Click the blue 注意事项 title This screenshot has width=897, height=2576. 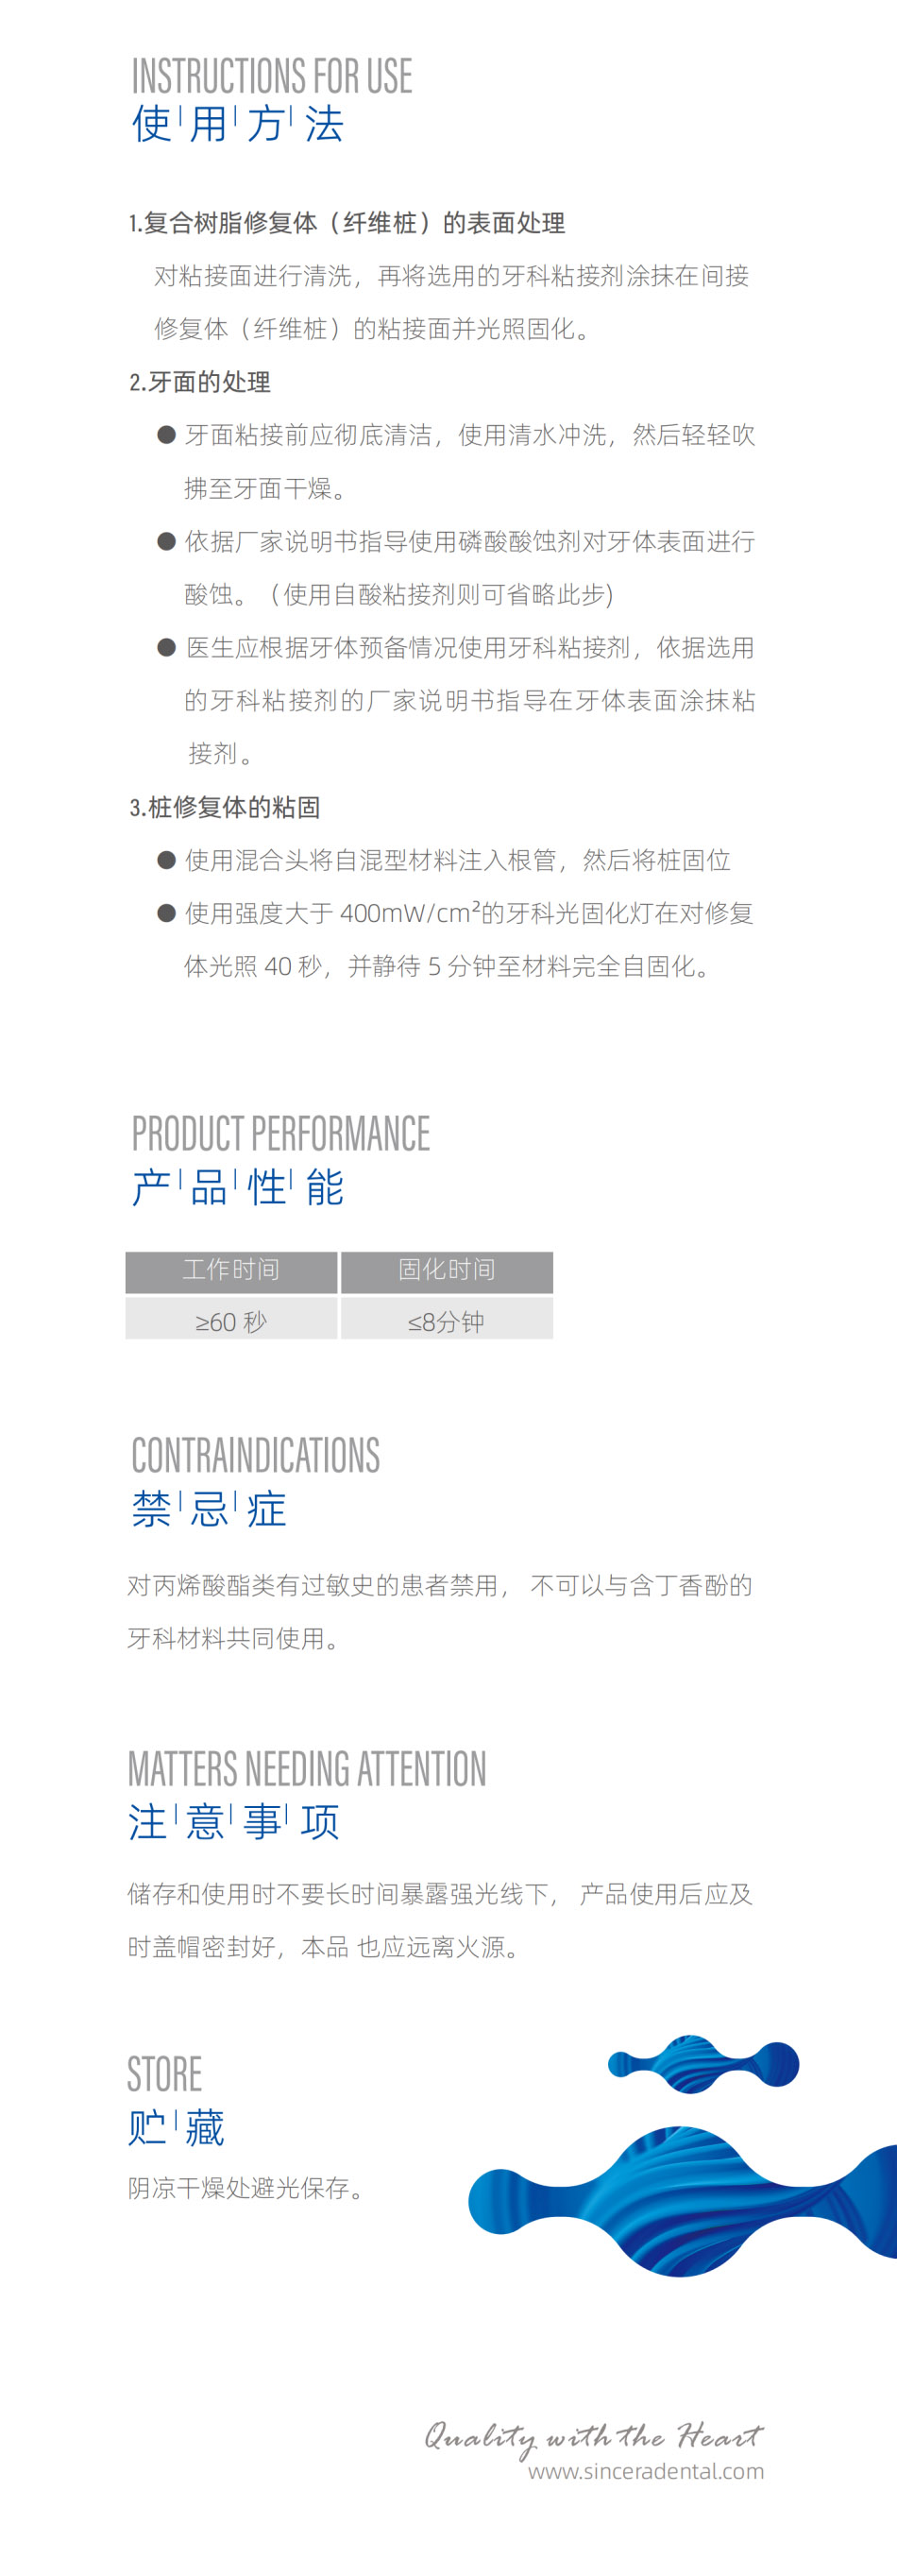pos(234,1822)
